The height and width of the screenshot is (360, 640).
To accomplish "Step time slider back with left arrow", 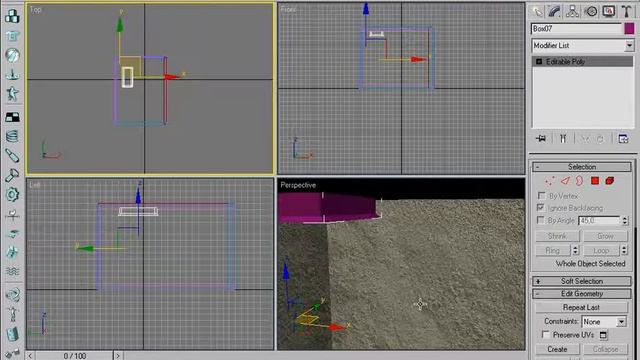I will click(x=31, y=356).
